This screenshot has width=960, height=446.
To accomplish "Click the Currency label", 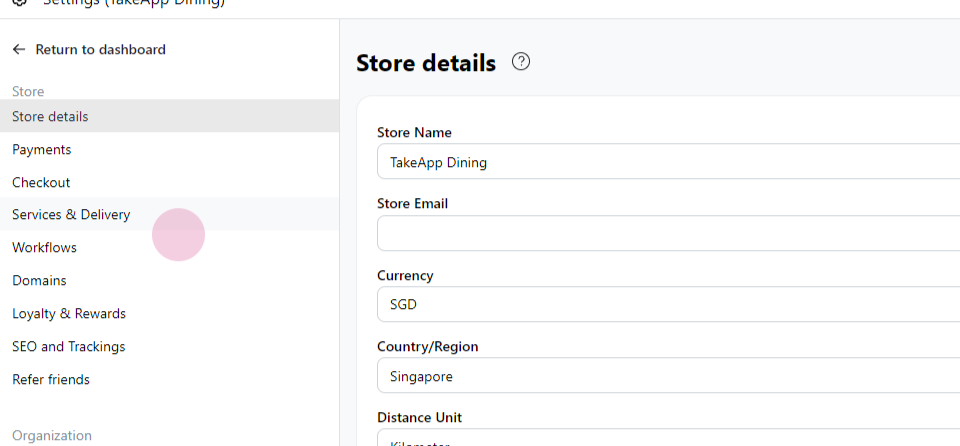I will click(x=405, y=275).
